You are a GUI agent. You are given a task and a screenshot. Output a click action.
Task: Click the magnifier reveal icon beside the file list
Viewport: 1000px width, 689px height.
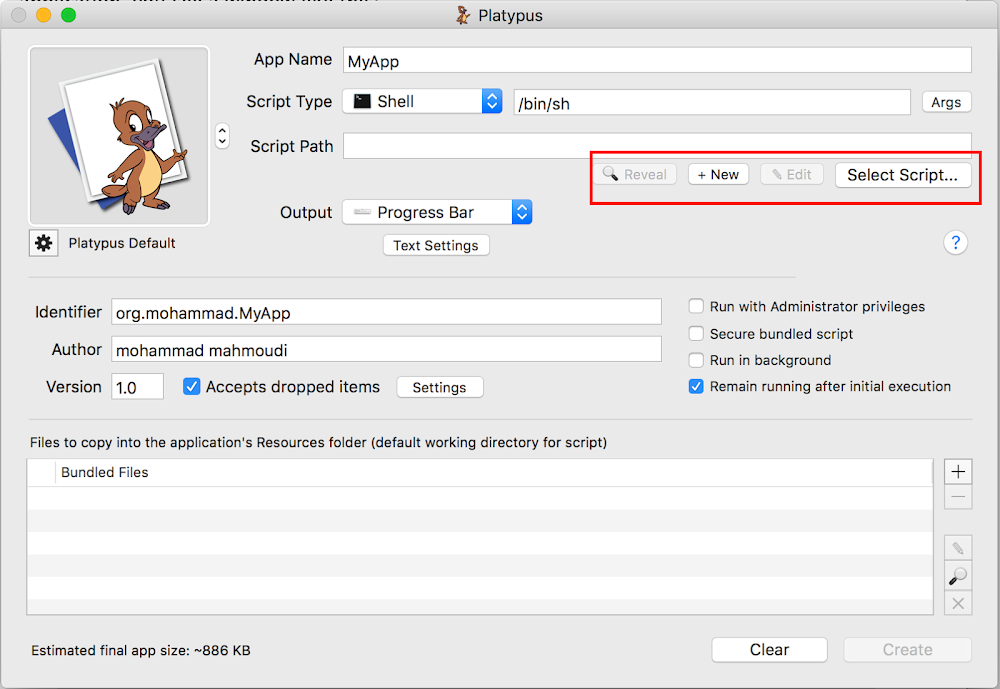pos(957,576)
